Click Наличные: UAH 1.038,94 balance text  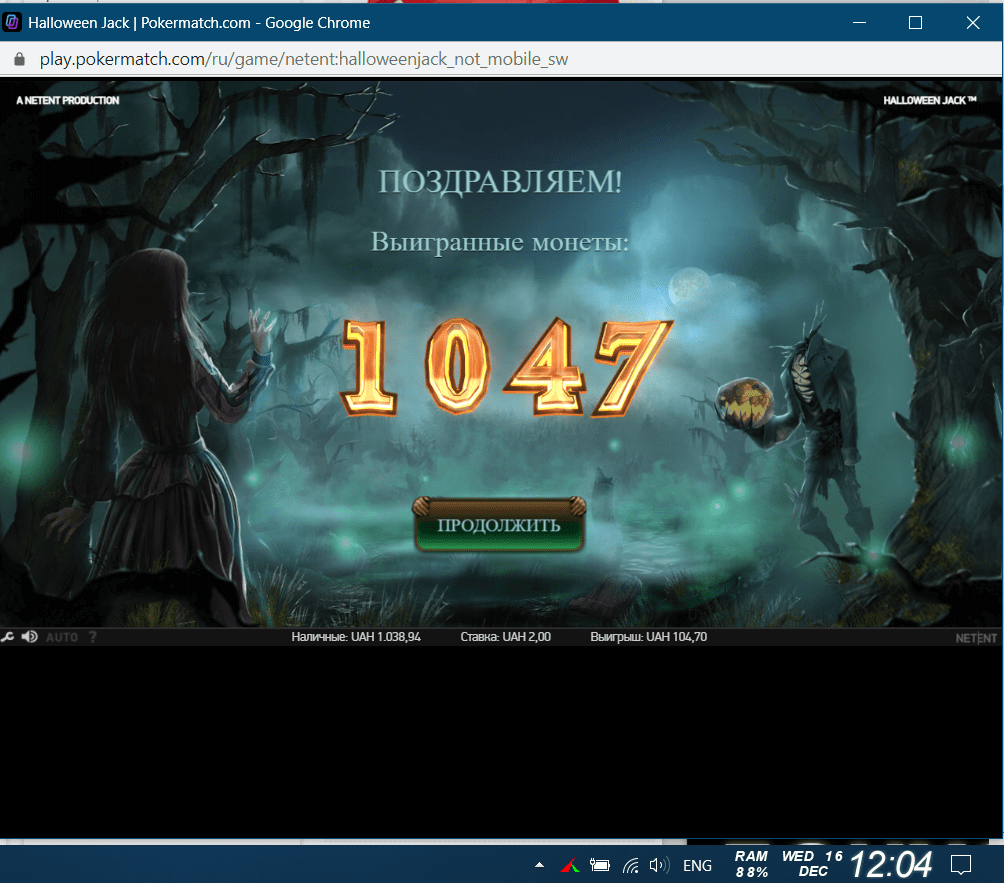pyautogui.click(x=356, y=637)
